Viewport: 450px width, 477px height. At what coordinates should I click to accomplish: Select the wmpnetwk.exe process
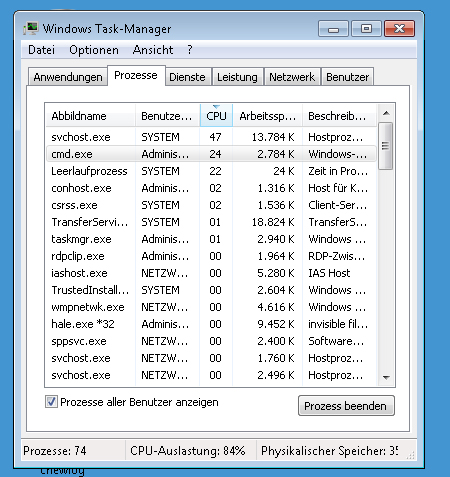pos(211,307)
